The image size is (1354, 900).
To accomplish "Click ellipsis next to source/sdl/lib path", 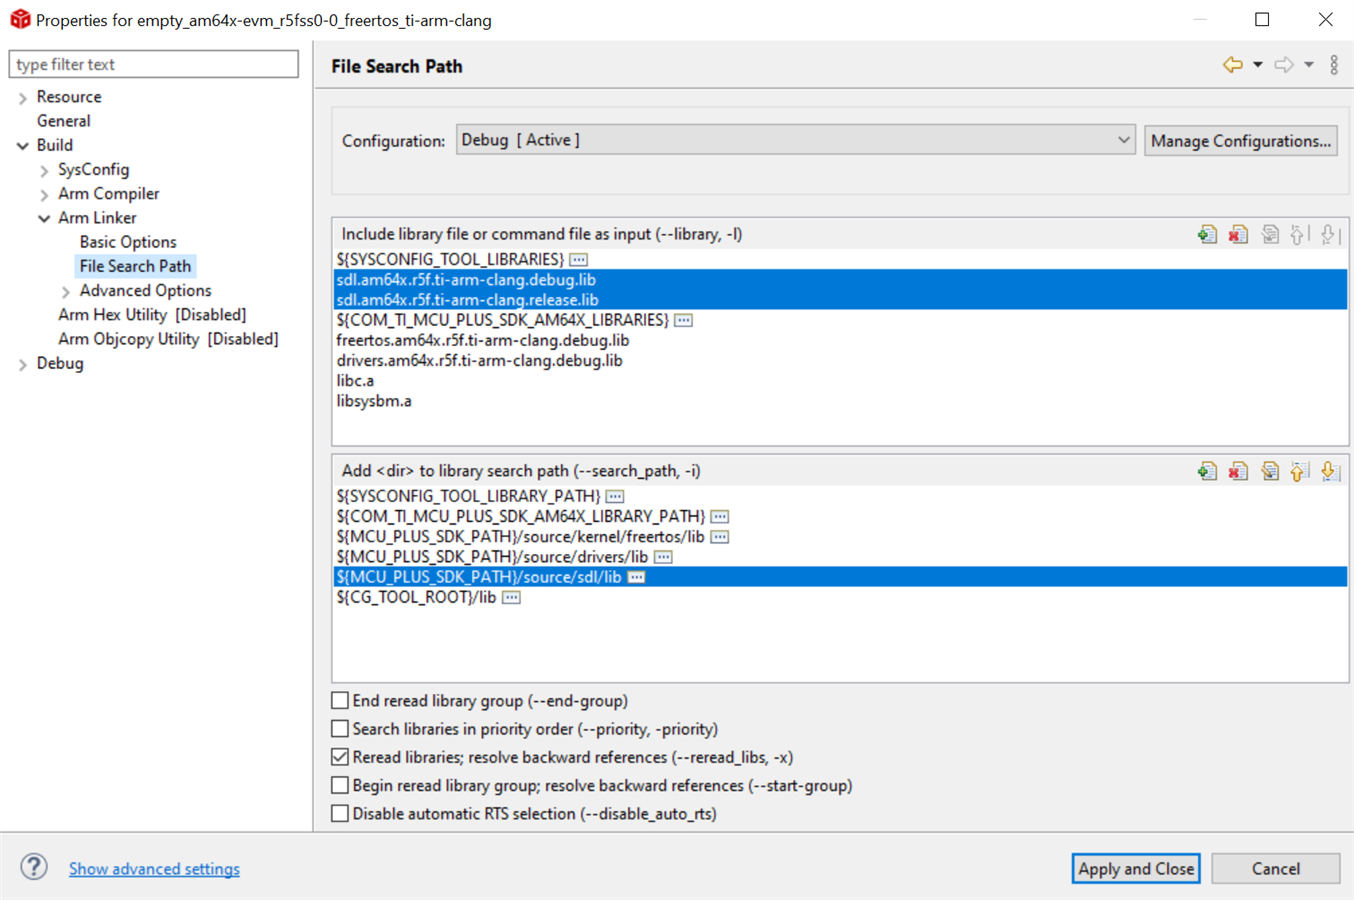I will click(636, 578).
